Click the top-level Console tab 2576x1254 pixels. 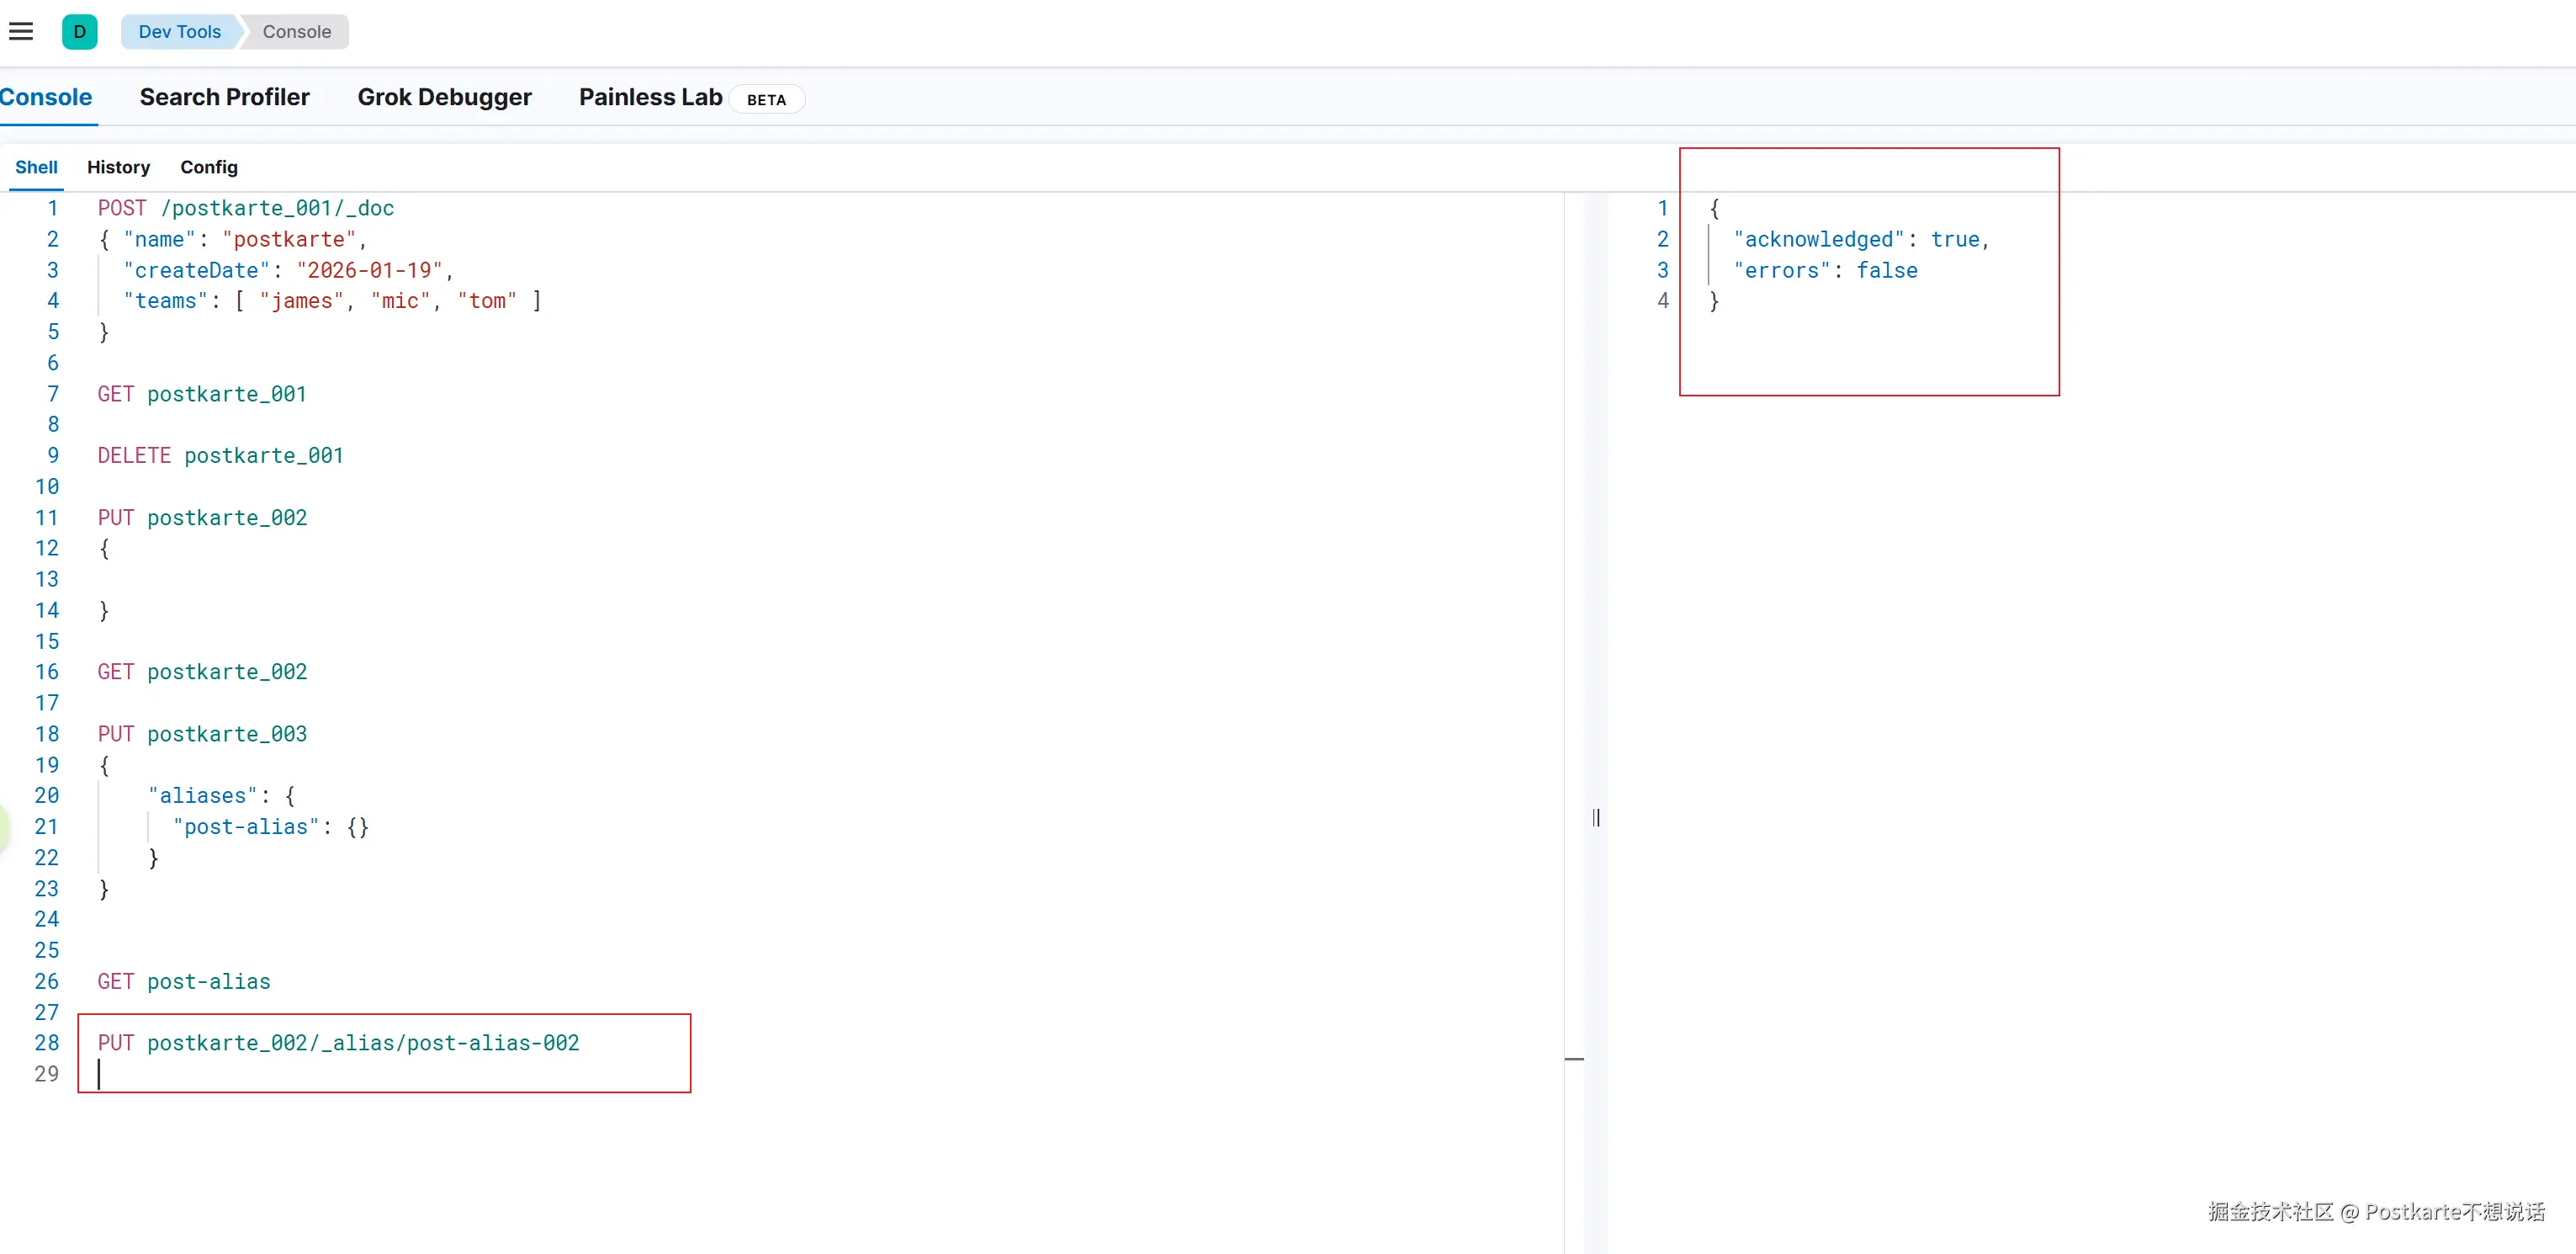coord(46,97)
